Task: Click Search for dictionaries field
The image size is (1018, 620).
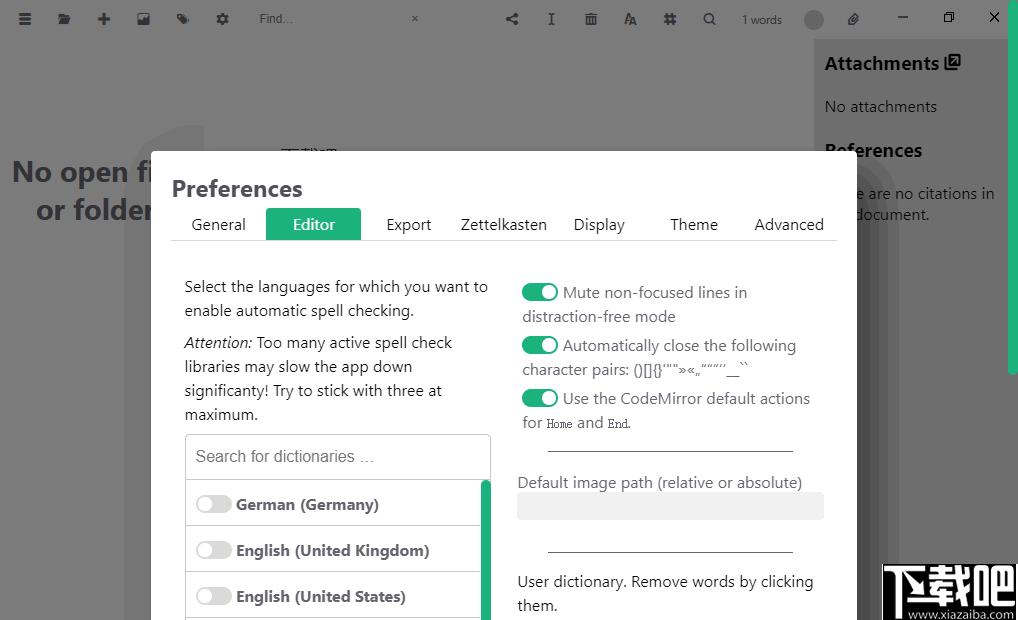Action: pos(338,457)
